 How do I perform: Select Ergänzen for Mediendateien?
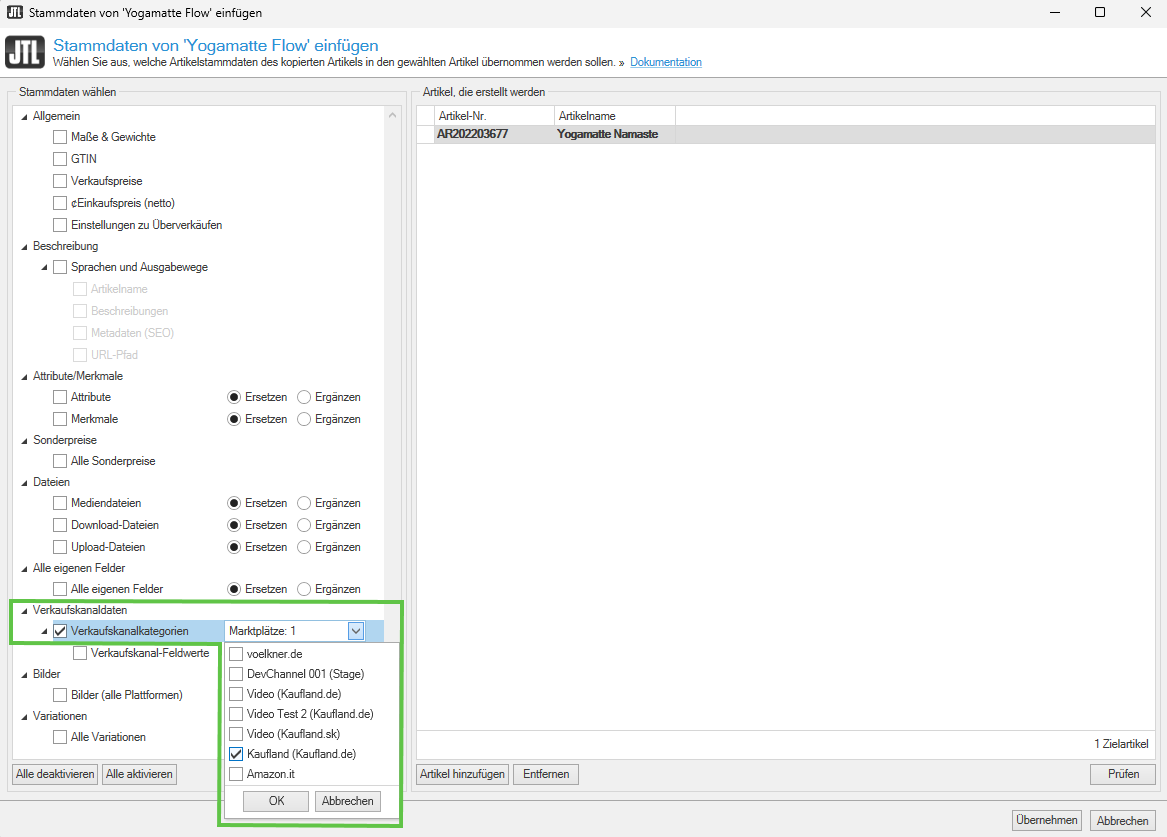click(304, 503)
